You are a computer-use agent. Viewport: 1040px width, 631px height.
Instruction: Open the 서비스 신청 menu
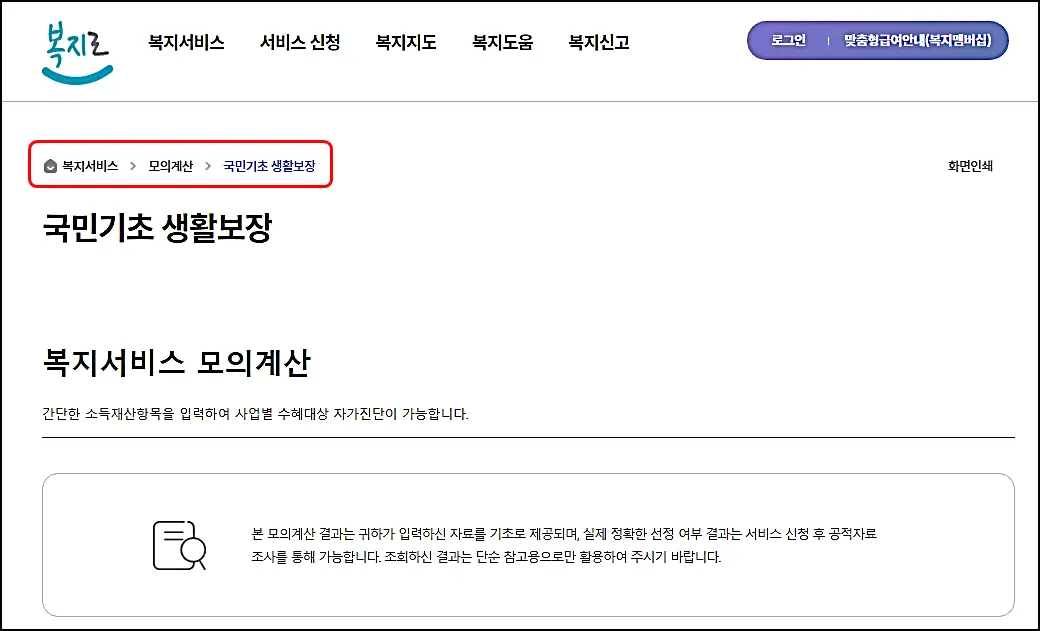tap(300, 42)
